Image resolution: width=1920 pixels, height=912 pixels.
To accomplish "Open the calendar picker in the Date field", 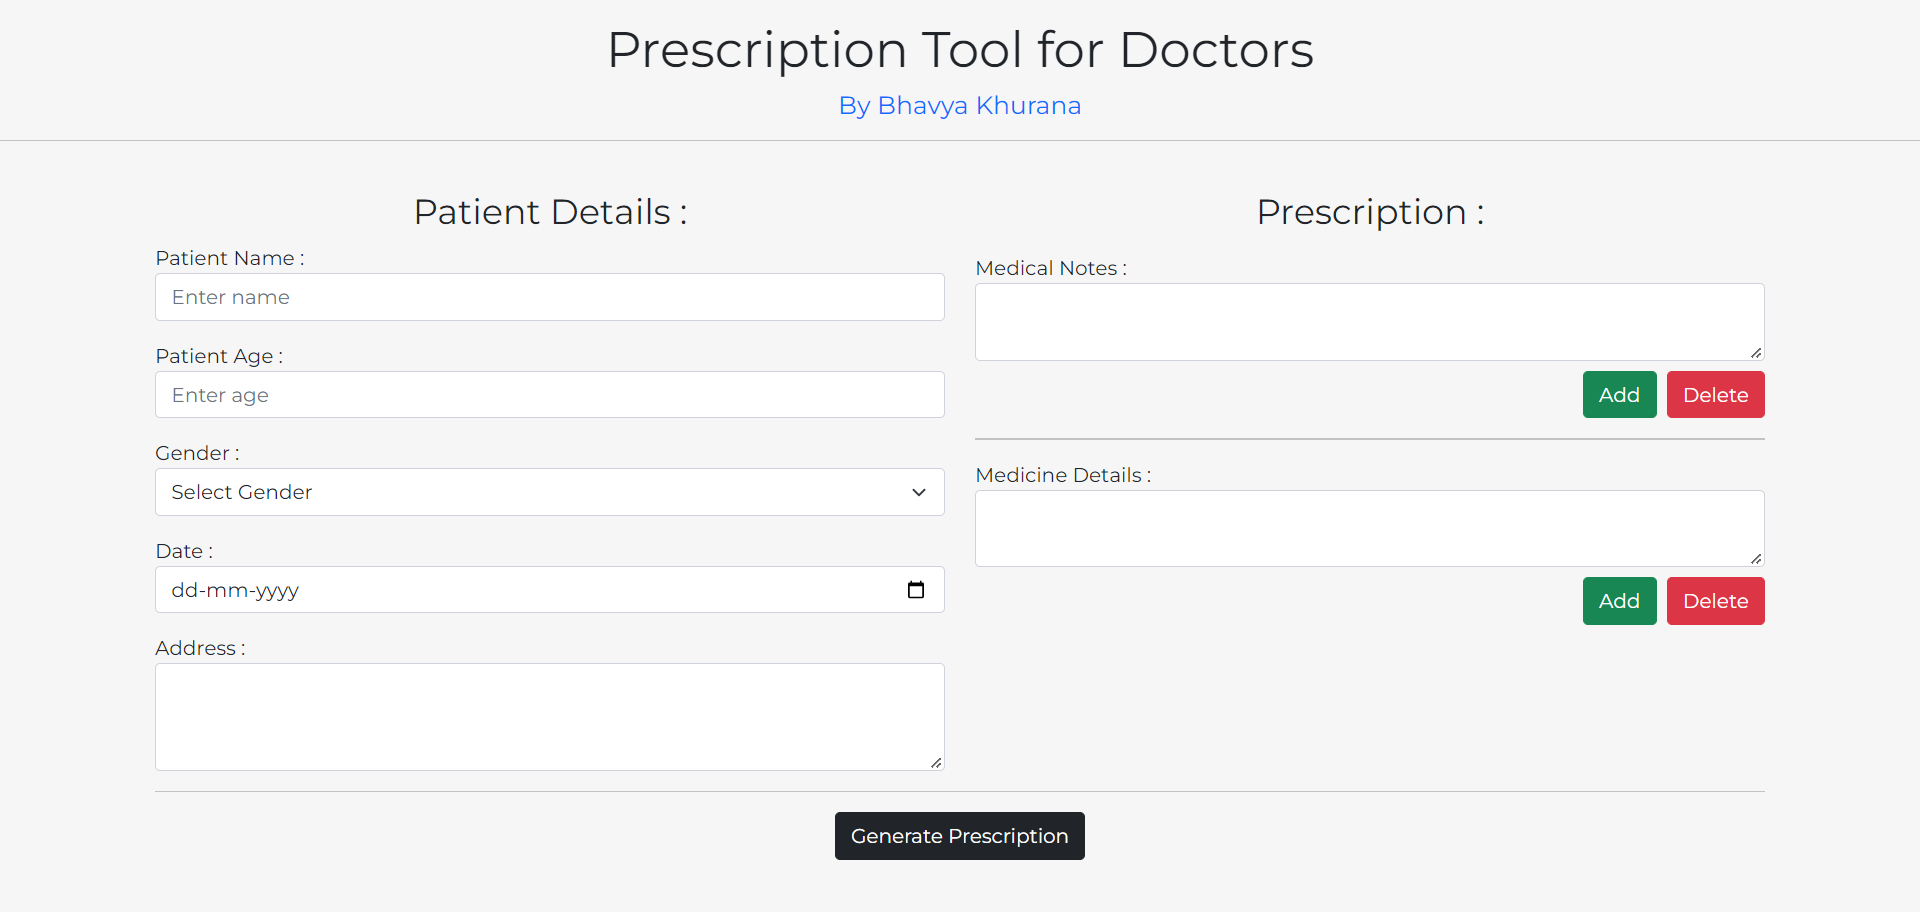I will pos(916,590).
